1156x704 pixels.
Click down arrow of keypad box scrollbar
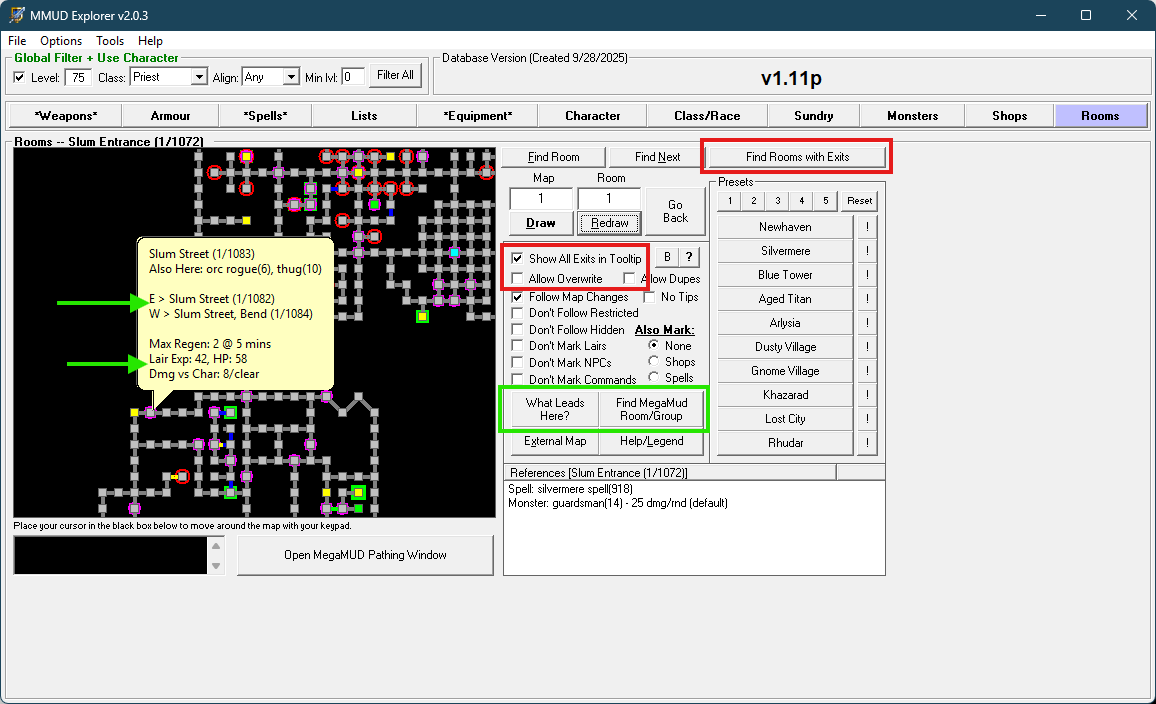pos(217,566)
